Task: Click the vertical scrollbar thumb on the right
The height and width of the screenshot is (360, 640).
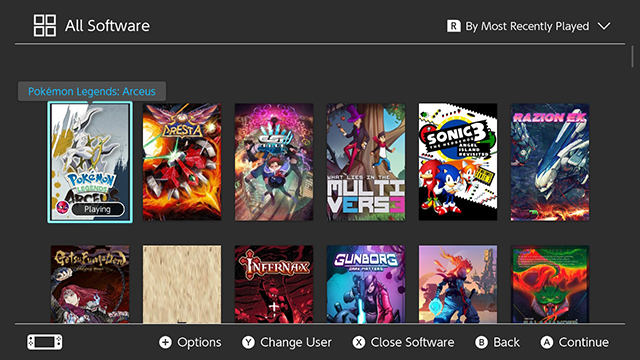Action: [632, 56]
